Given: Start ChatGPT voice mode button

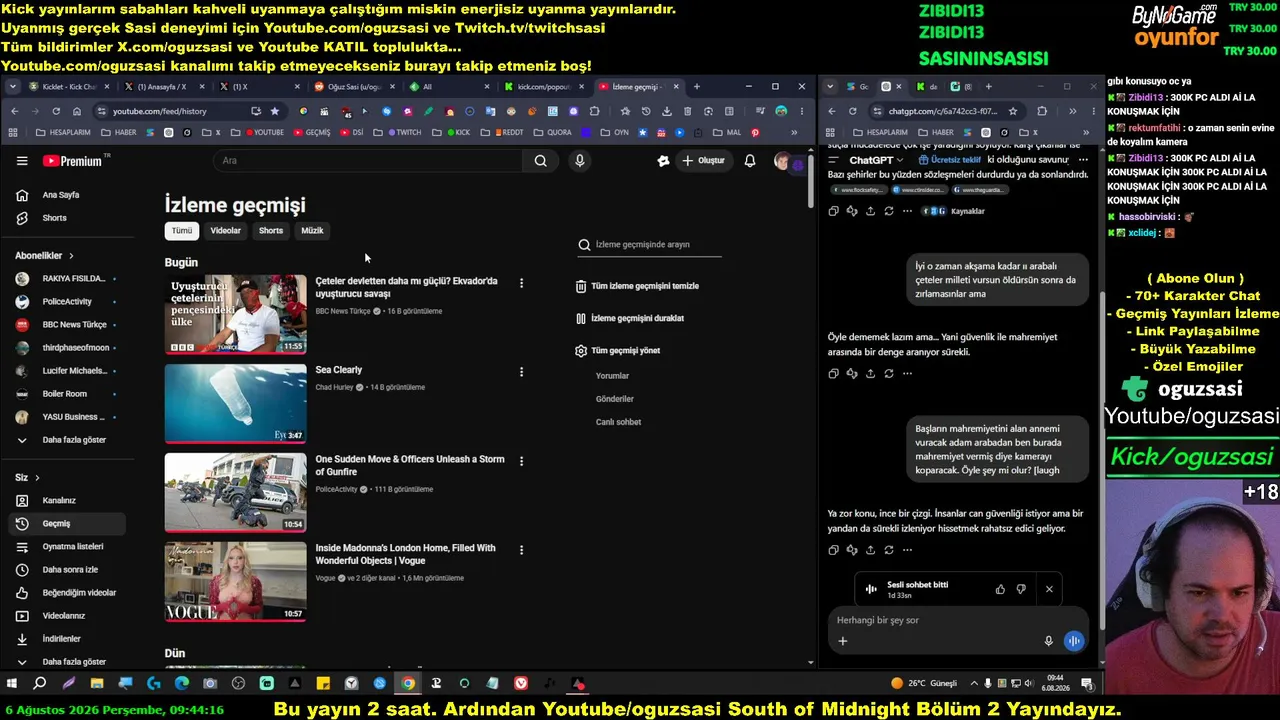Looking at the screenshot, I should click(1073, 641).
